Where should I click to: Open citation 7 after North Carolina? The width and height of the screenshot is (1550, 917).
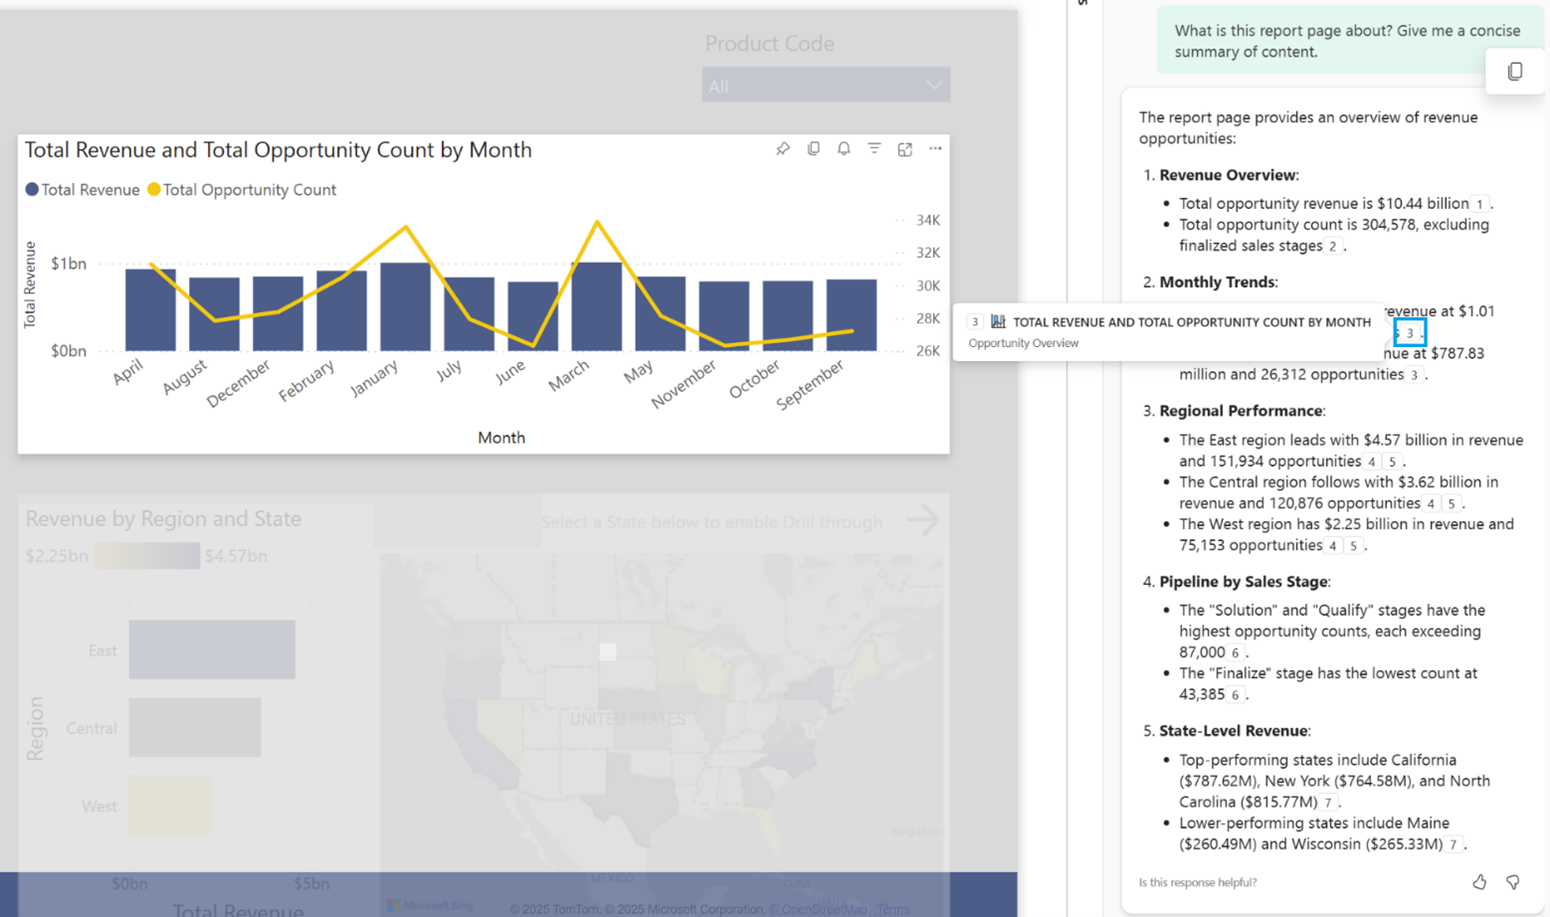click(x=1328, y=803)
